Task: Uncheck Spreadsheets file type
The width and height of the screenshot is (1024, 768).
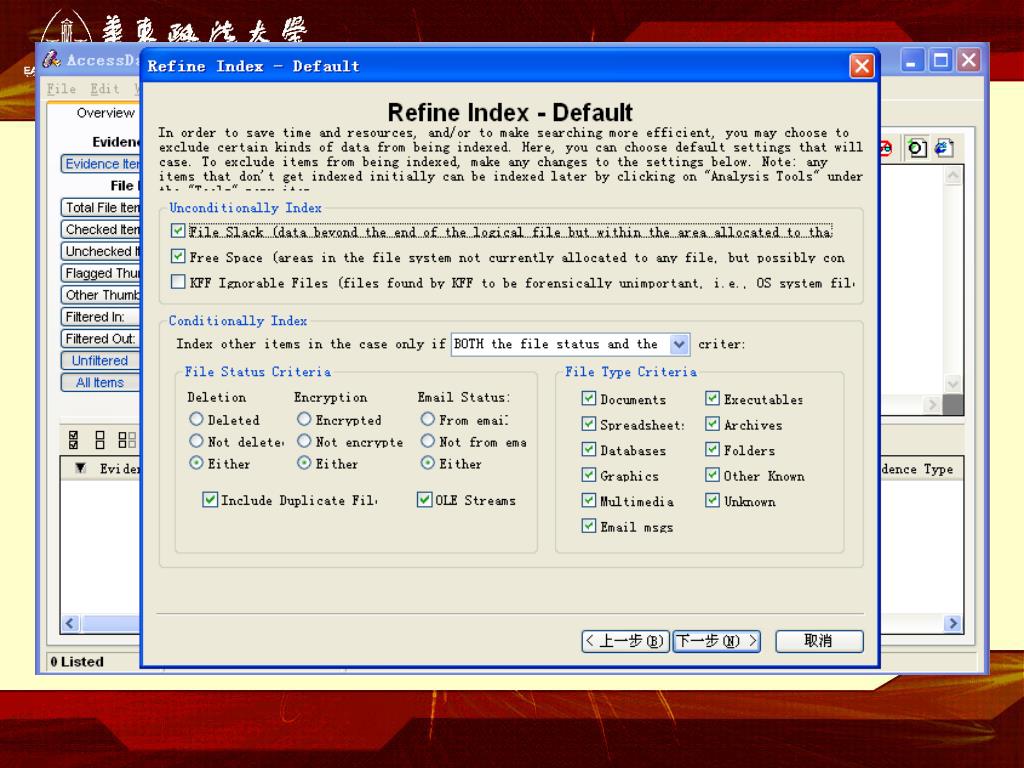Action: click(588, 424)
